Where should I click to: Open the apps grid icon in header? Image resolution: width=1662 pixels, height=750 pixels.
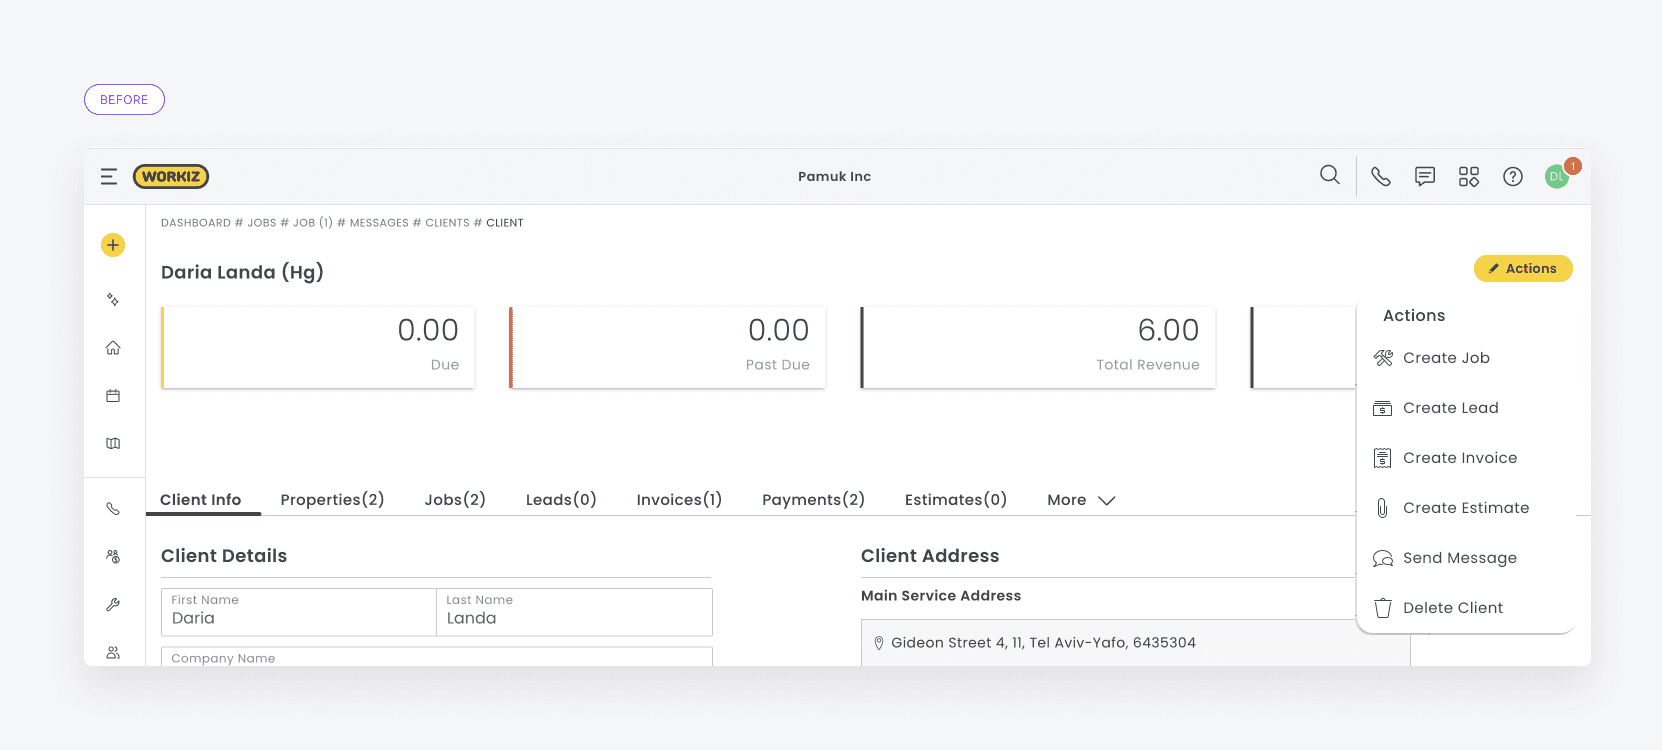[1469, 177]
